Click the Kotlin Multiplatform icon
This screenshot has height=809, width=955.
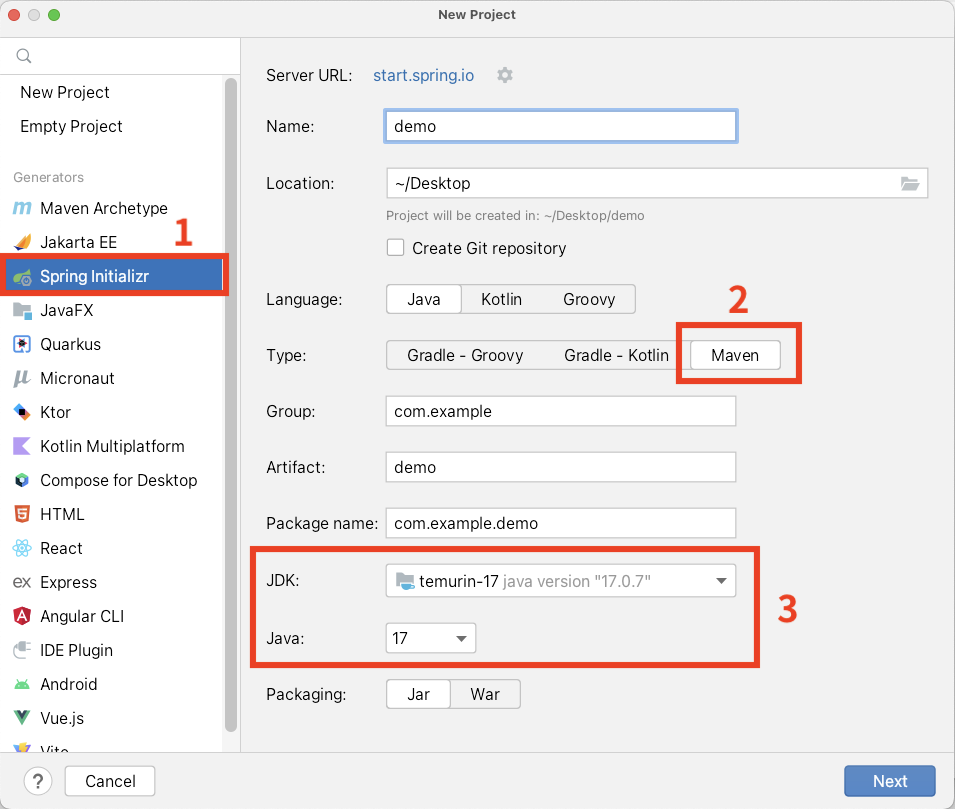click(x=22, y=447)
